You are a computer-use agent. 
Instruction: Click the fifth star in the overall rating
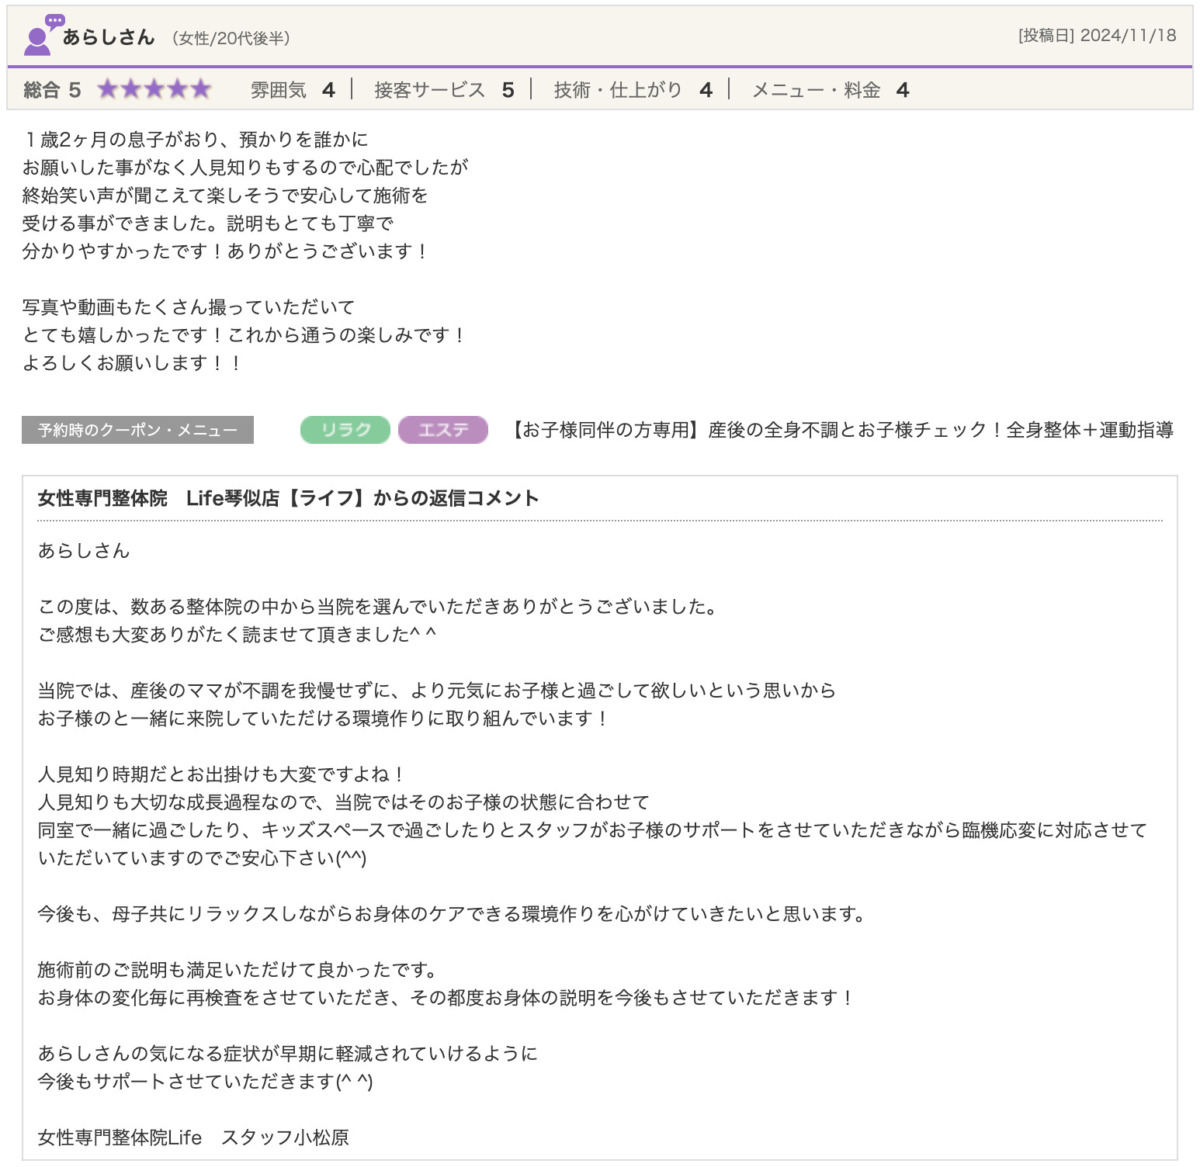[201, 90]
